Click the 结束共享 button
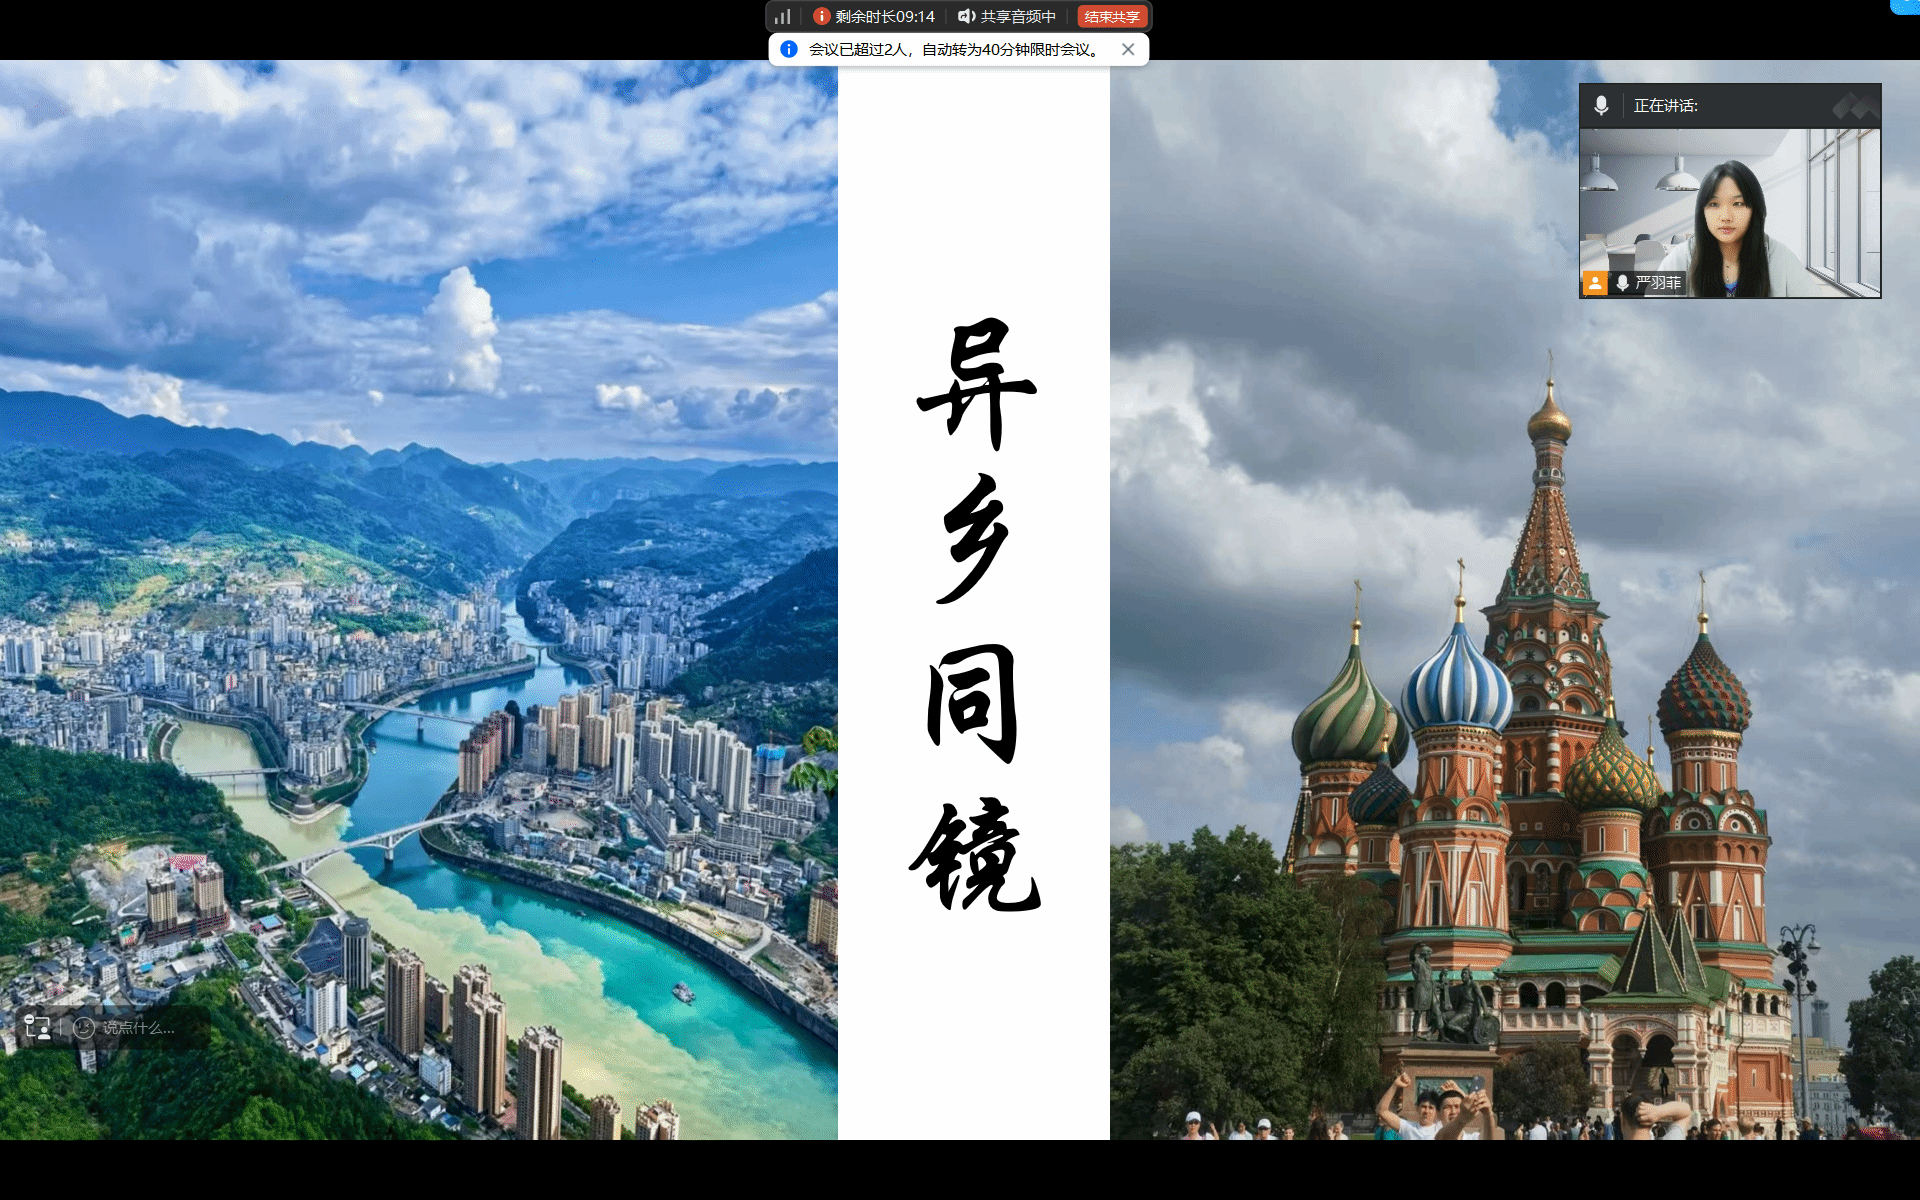Screen dimensions: 1920x1200 [x=1112, y=16]
